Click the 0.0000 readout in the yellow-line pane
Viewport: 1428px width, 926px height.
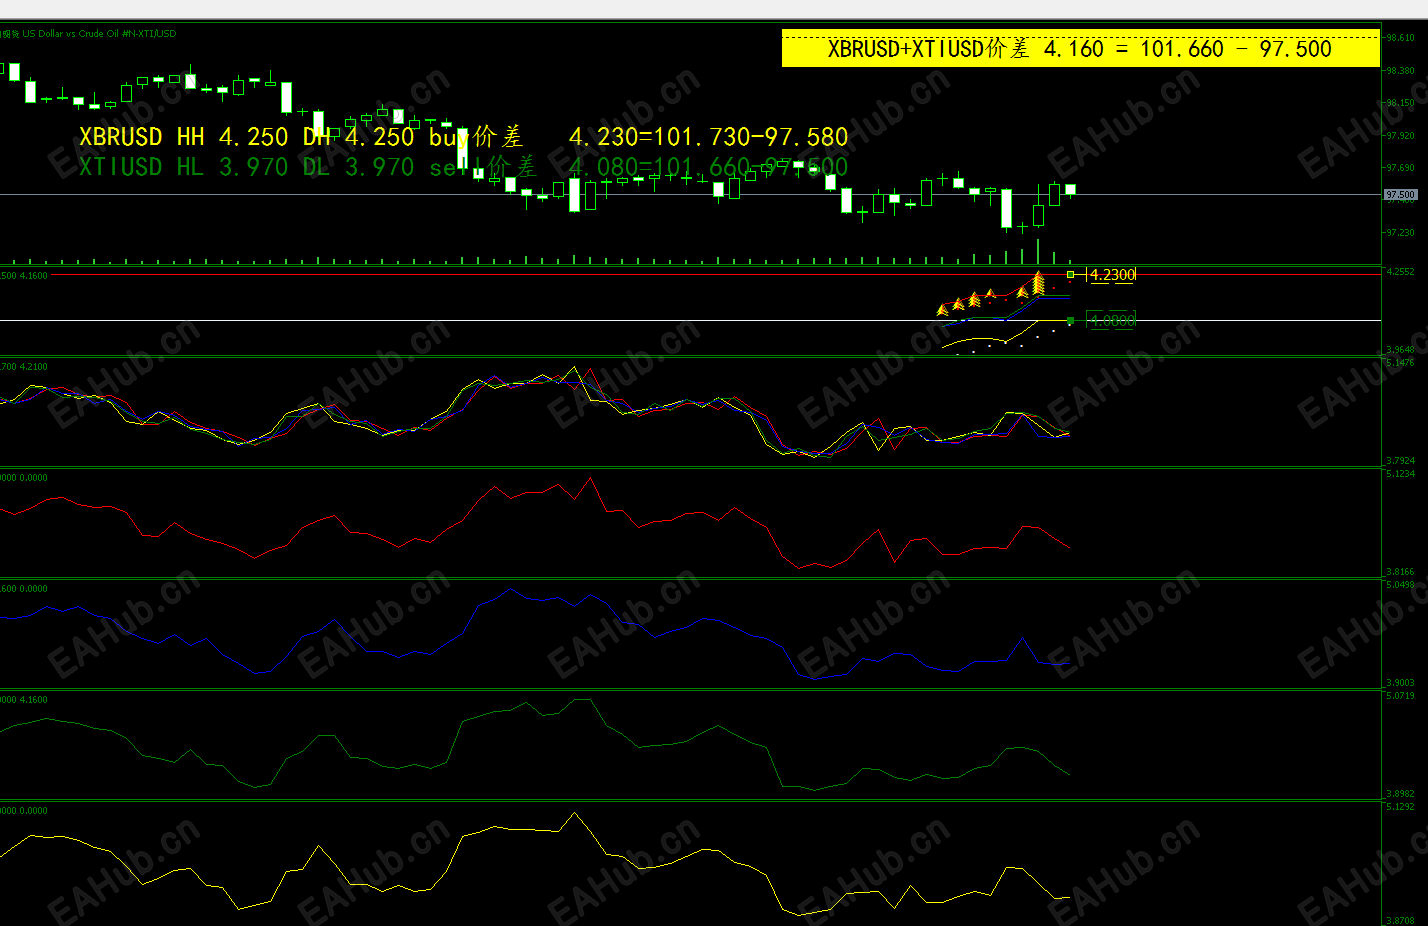[x=34, y=811]
